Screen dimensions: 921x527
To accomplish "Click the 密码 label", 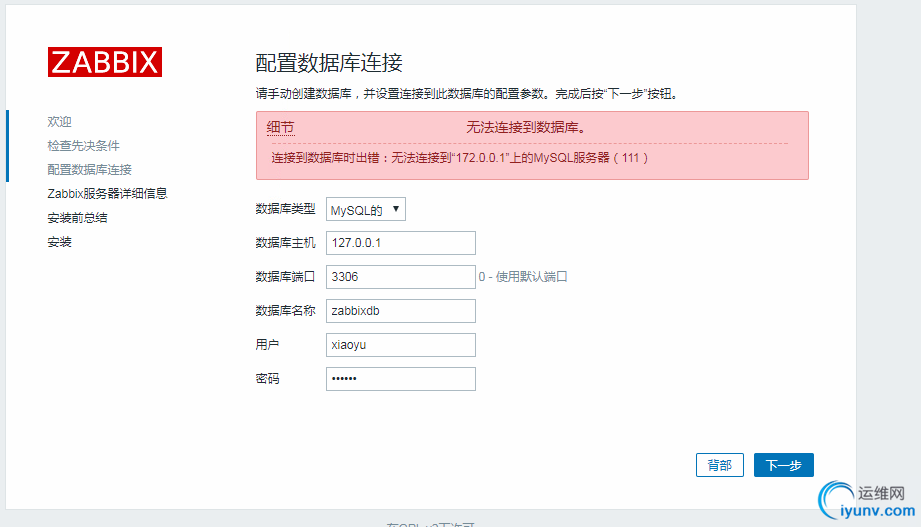I will click(267, 379).
